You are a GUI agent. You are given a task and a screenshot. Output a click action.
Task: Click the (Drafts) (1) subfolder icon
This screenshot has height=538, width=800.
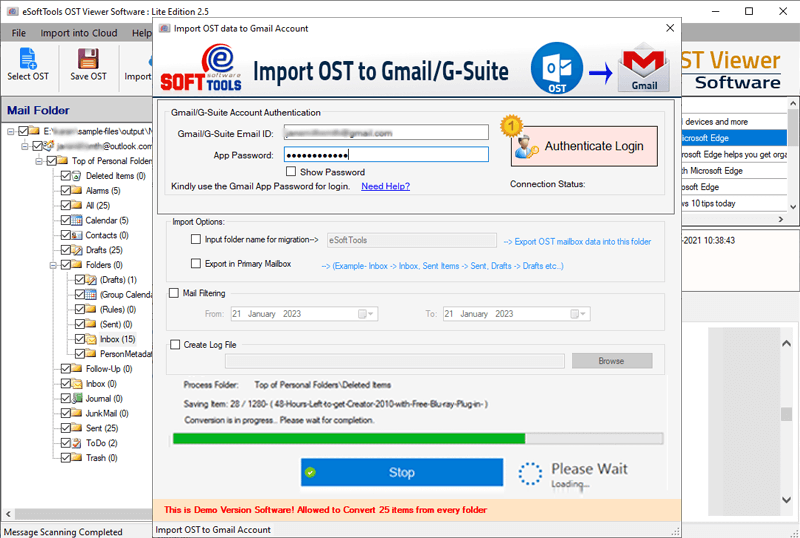pos(91,280)
